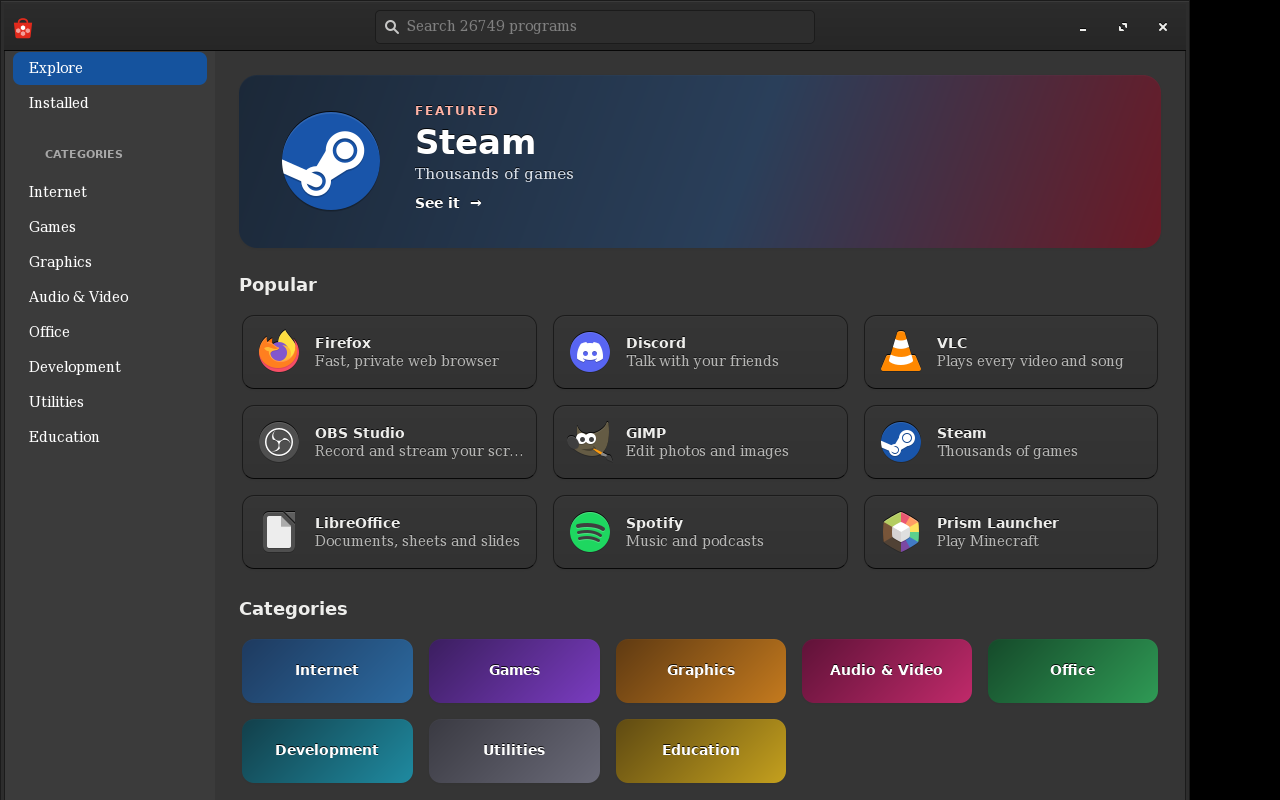
Task: Click the Firefox flame icon
Action: 279,352
